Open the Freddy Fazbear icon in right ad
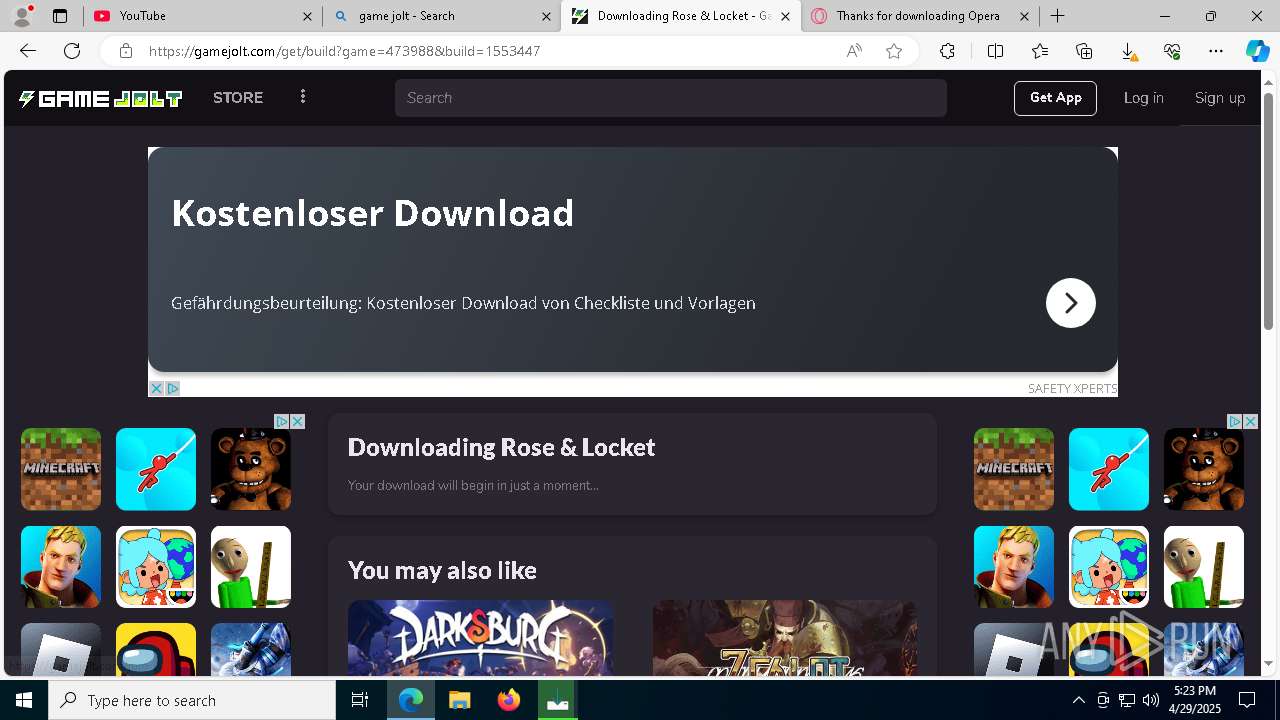 tap(1204, 469)
